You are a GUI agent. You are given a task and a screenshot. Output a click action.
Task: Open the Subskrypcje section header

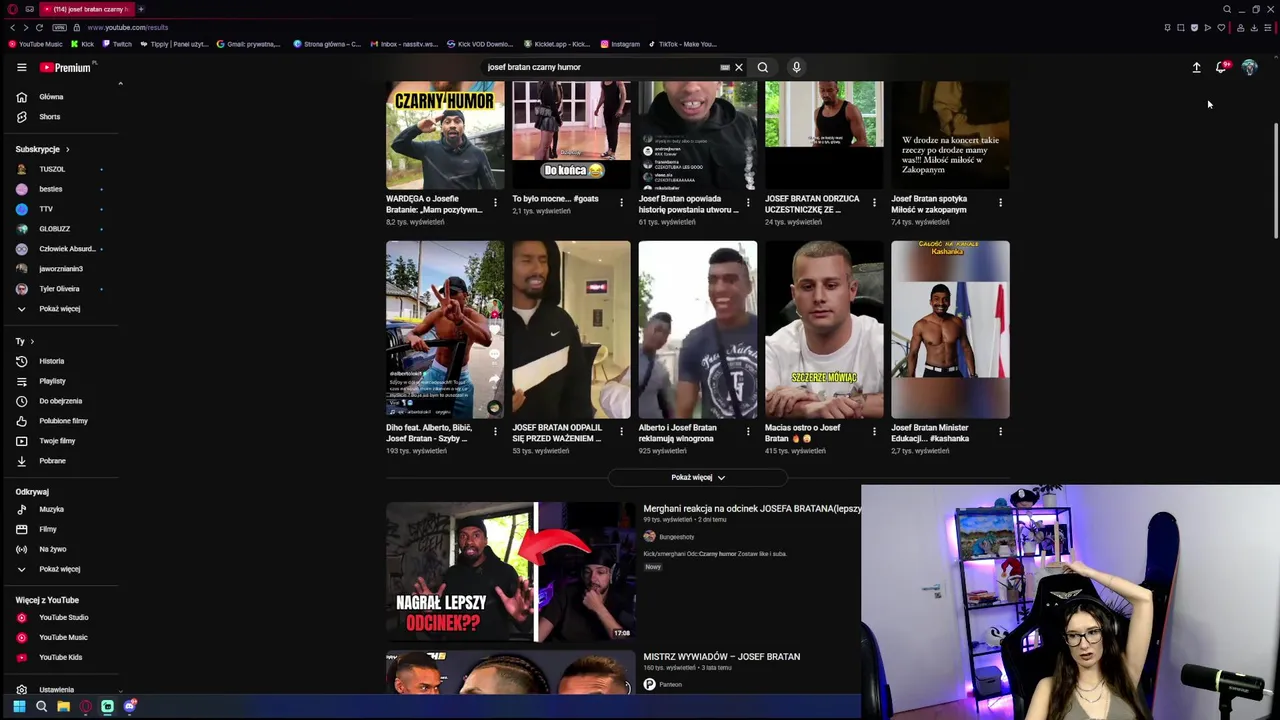43,149
